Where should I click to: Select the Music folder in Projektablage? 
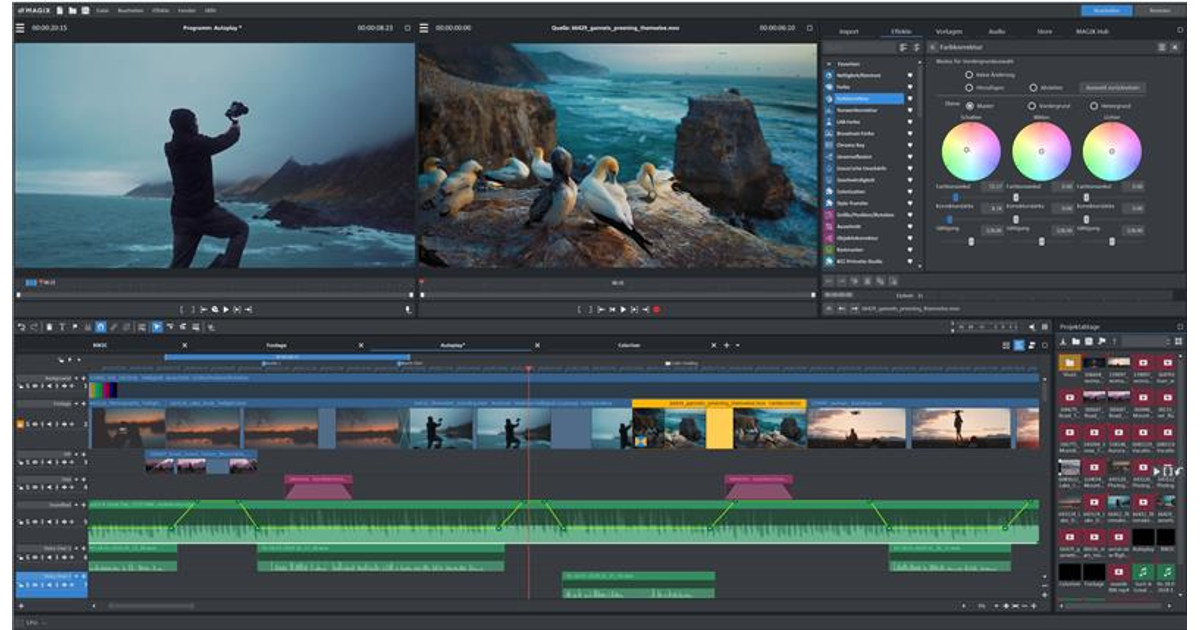[1069, 362]
